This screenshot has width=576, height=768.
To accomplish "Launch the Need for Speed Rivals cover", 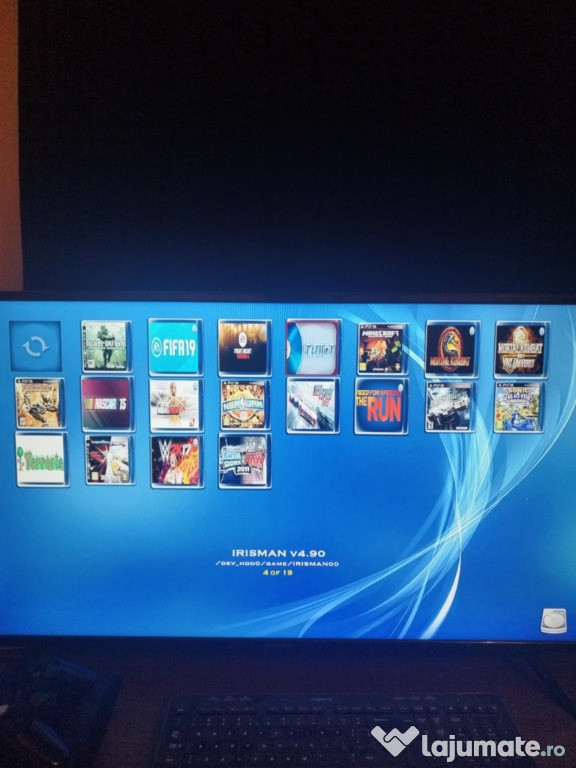I will (313, 406).
